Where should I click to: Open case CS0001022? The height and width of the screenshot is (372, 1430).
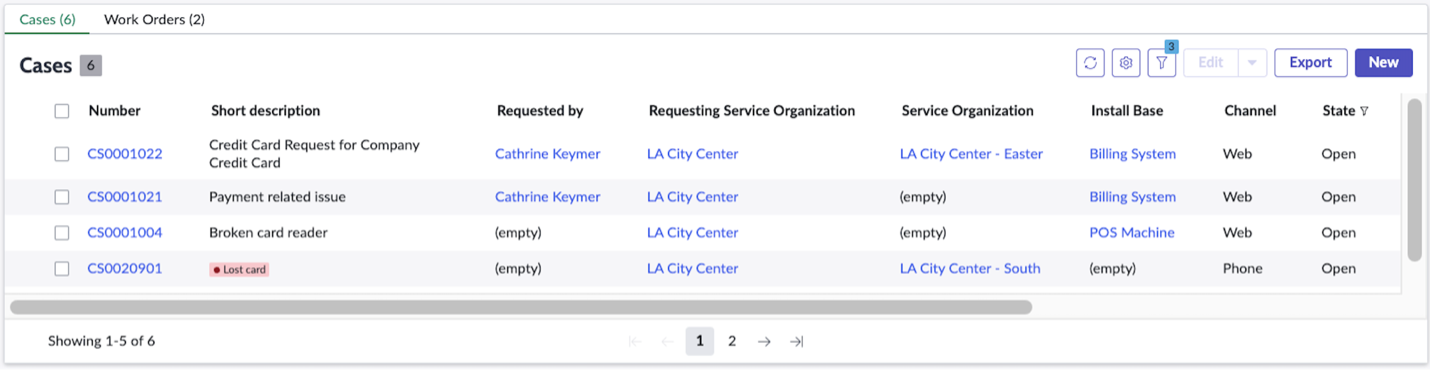(125, 154)
